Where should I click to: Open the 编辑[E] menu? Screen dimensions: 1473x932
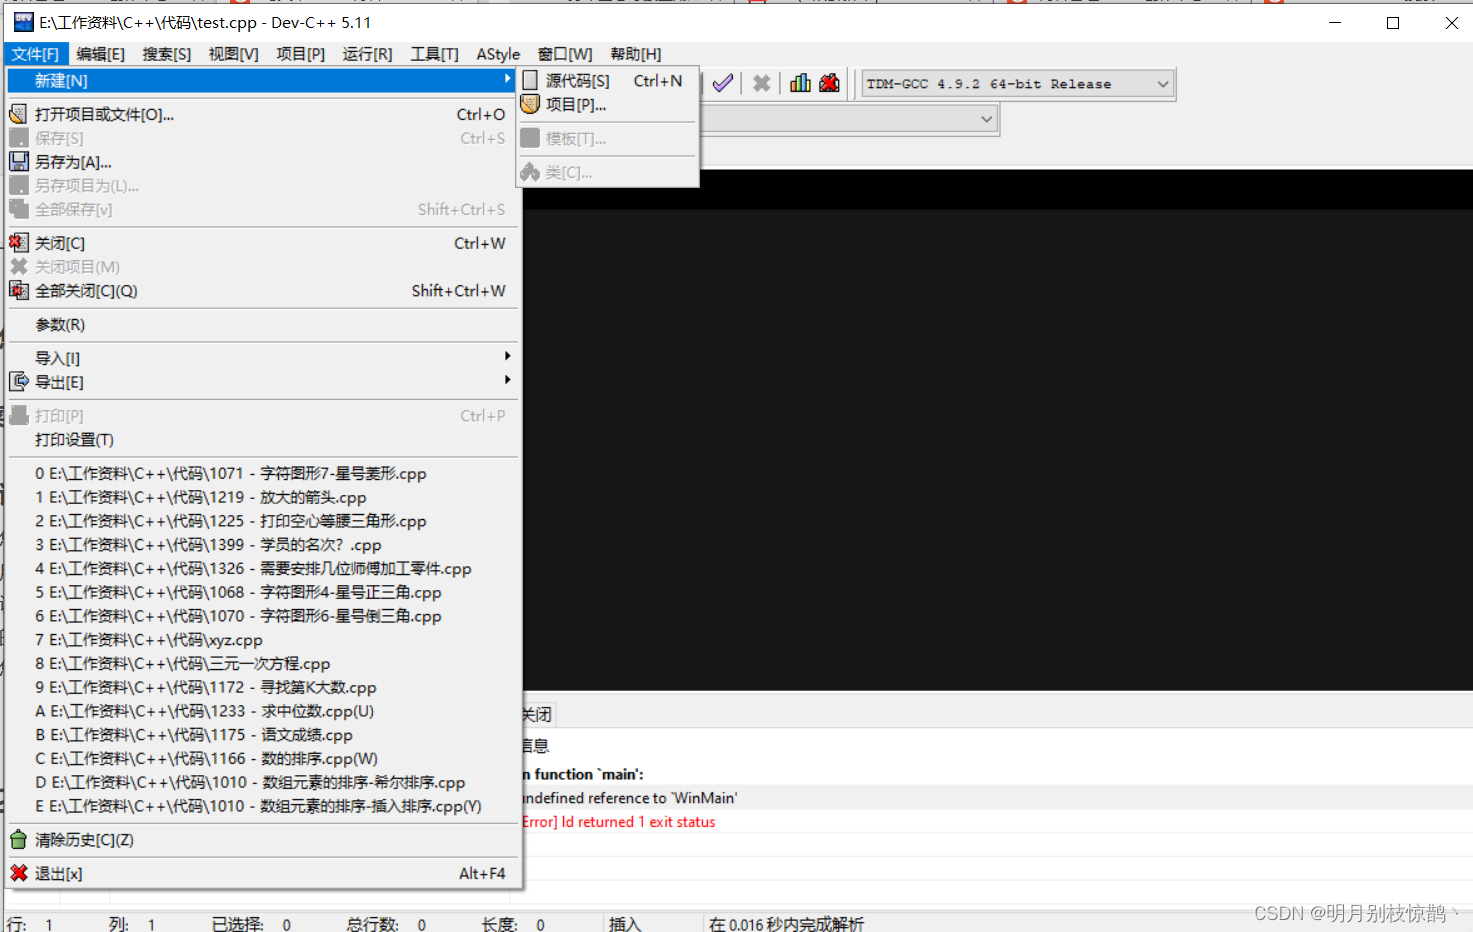(100, 54)
